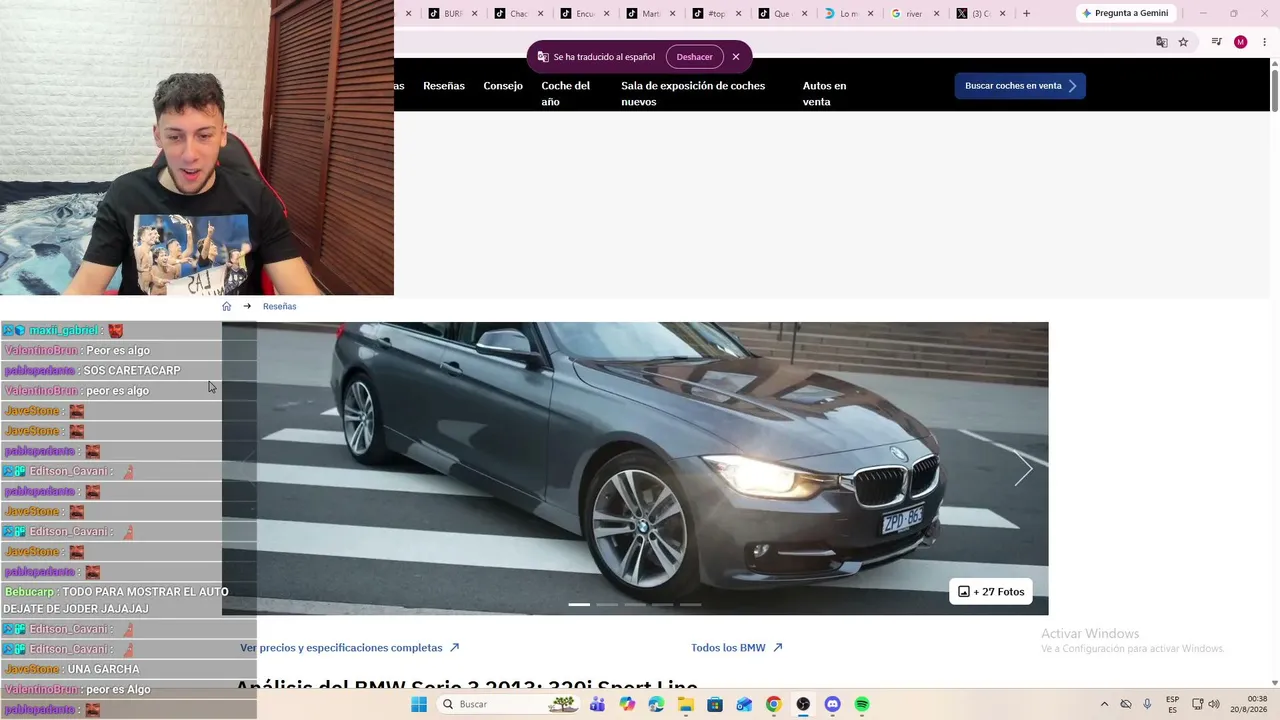Viewport: 1280px width, 720px height.
Task: Open the Todos los BMW link
Action: (x=737, y=648)
